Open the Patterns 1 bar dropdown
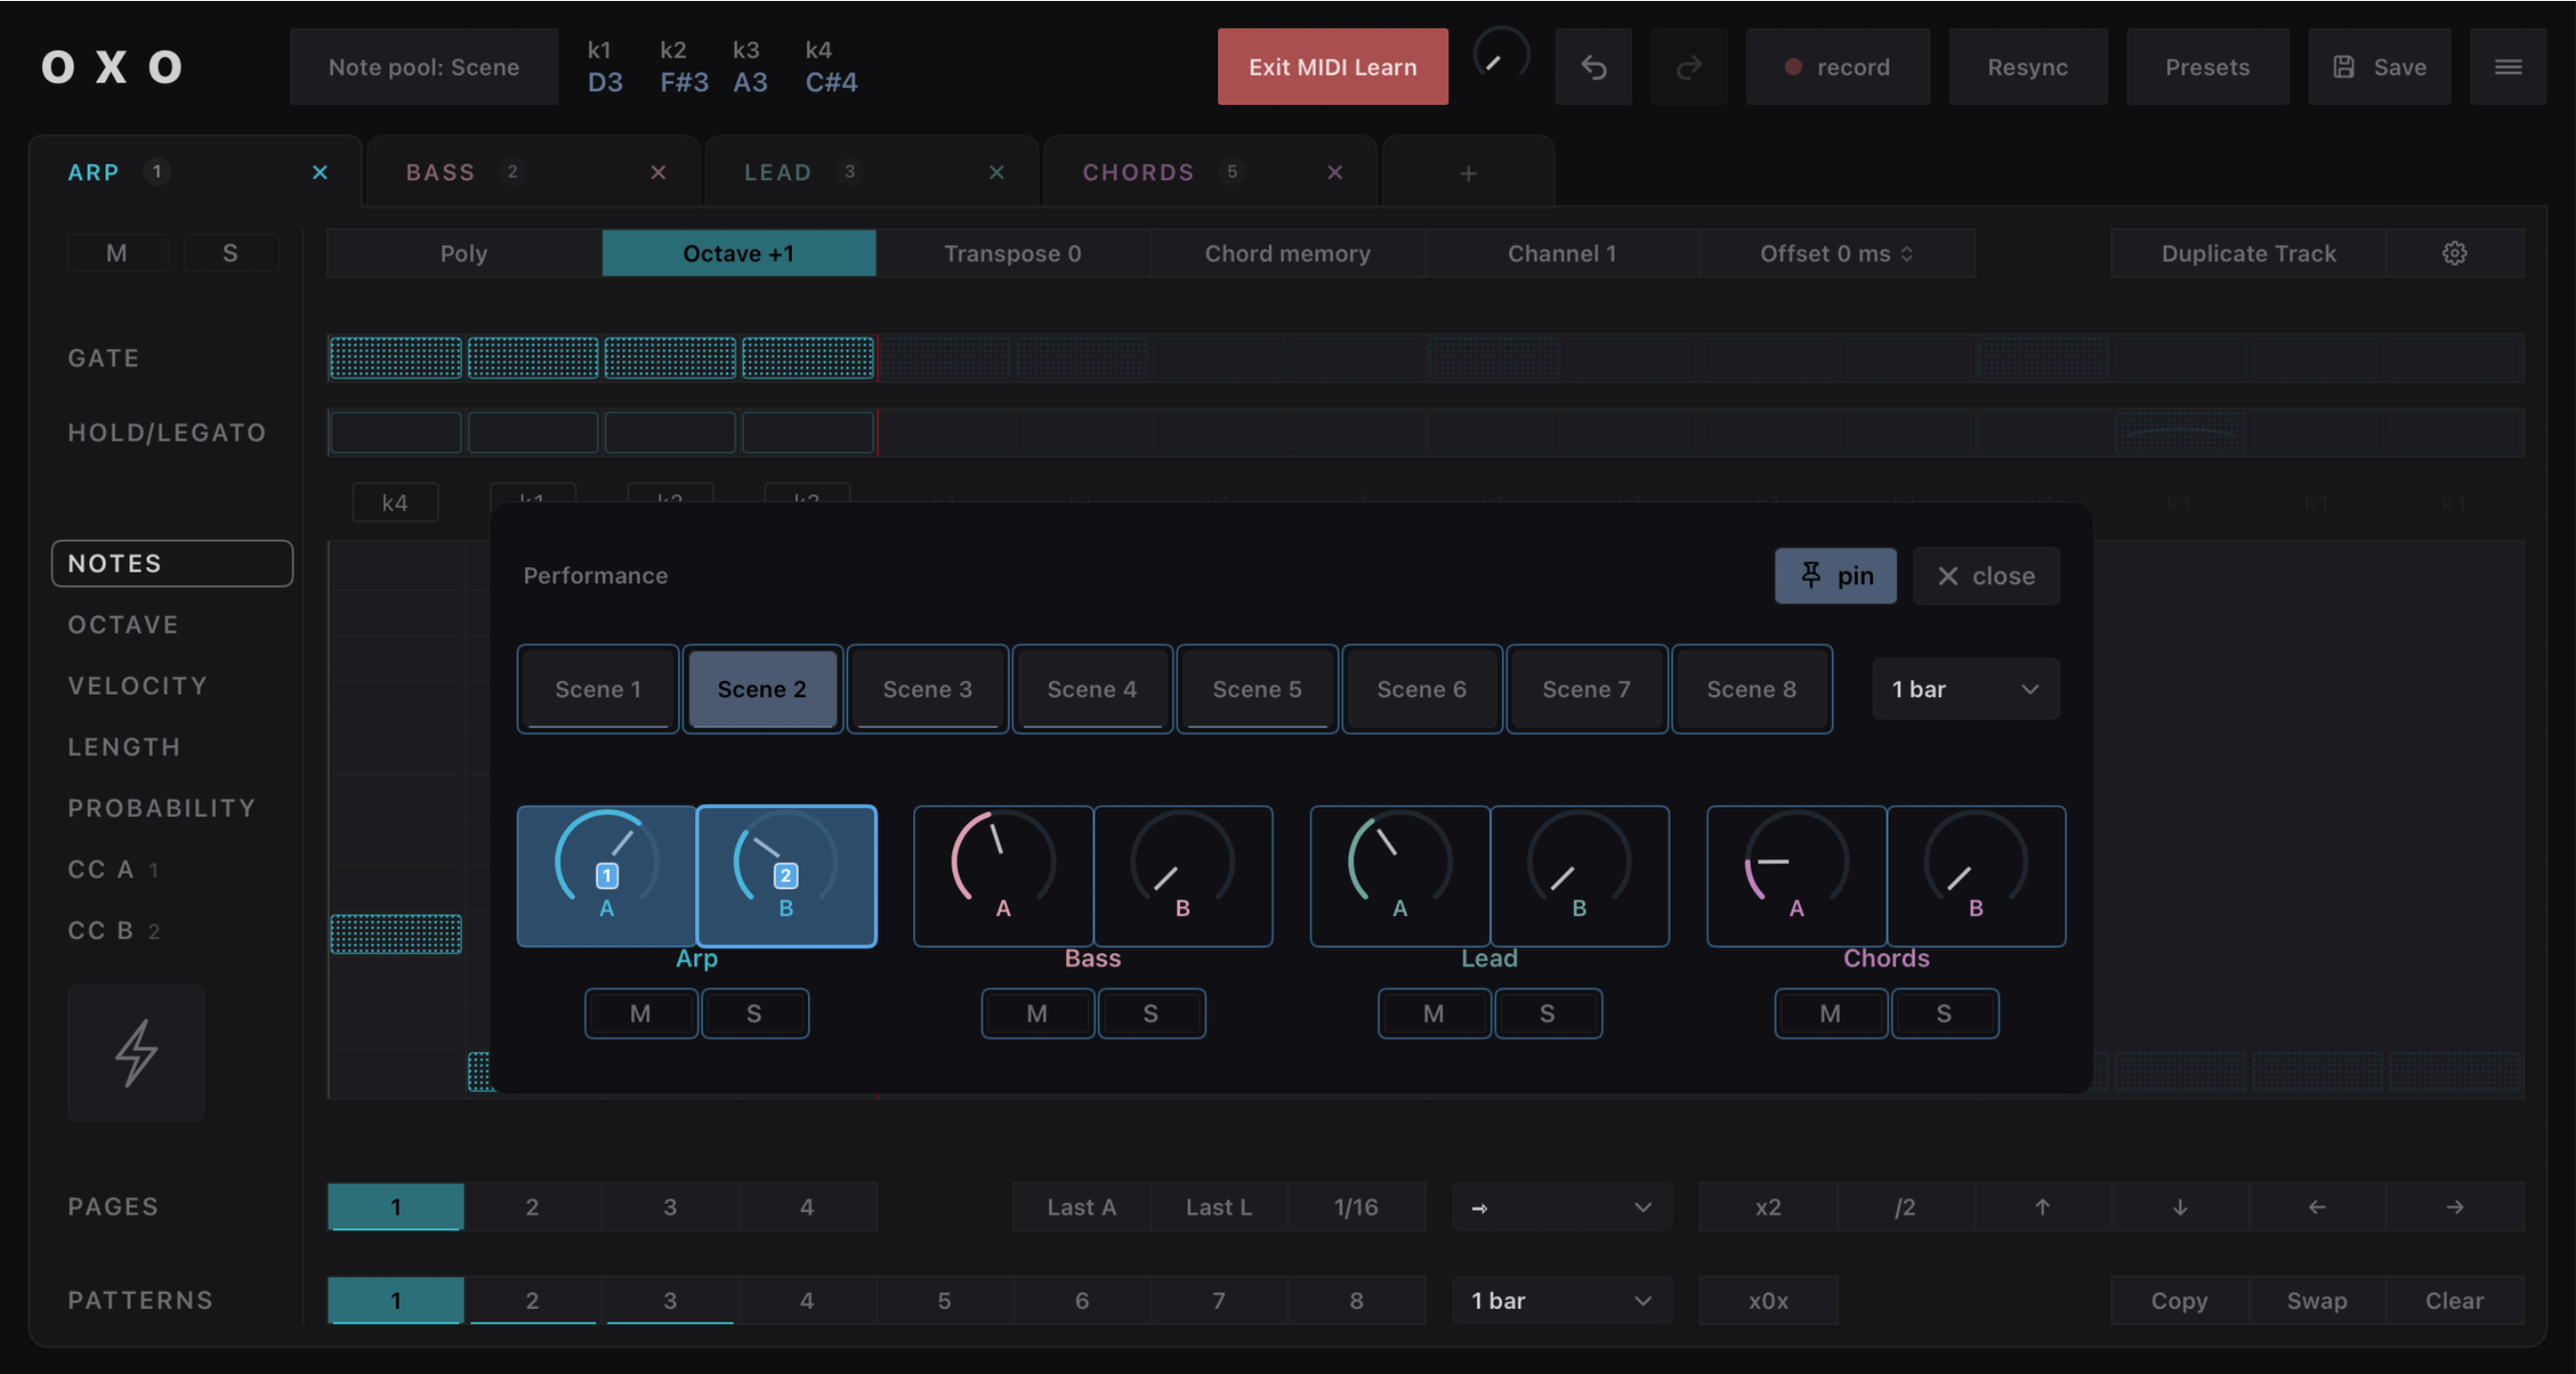The height and width of the screenshot is (1374, 2576). [x=1562, y=1300]
